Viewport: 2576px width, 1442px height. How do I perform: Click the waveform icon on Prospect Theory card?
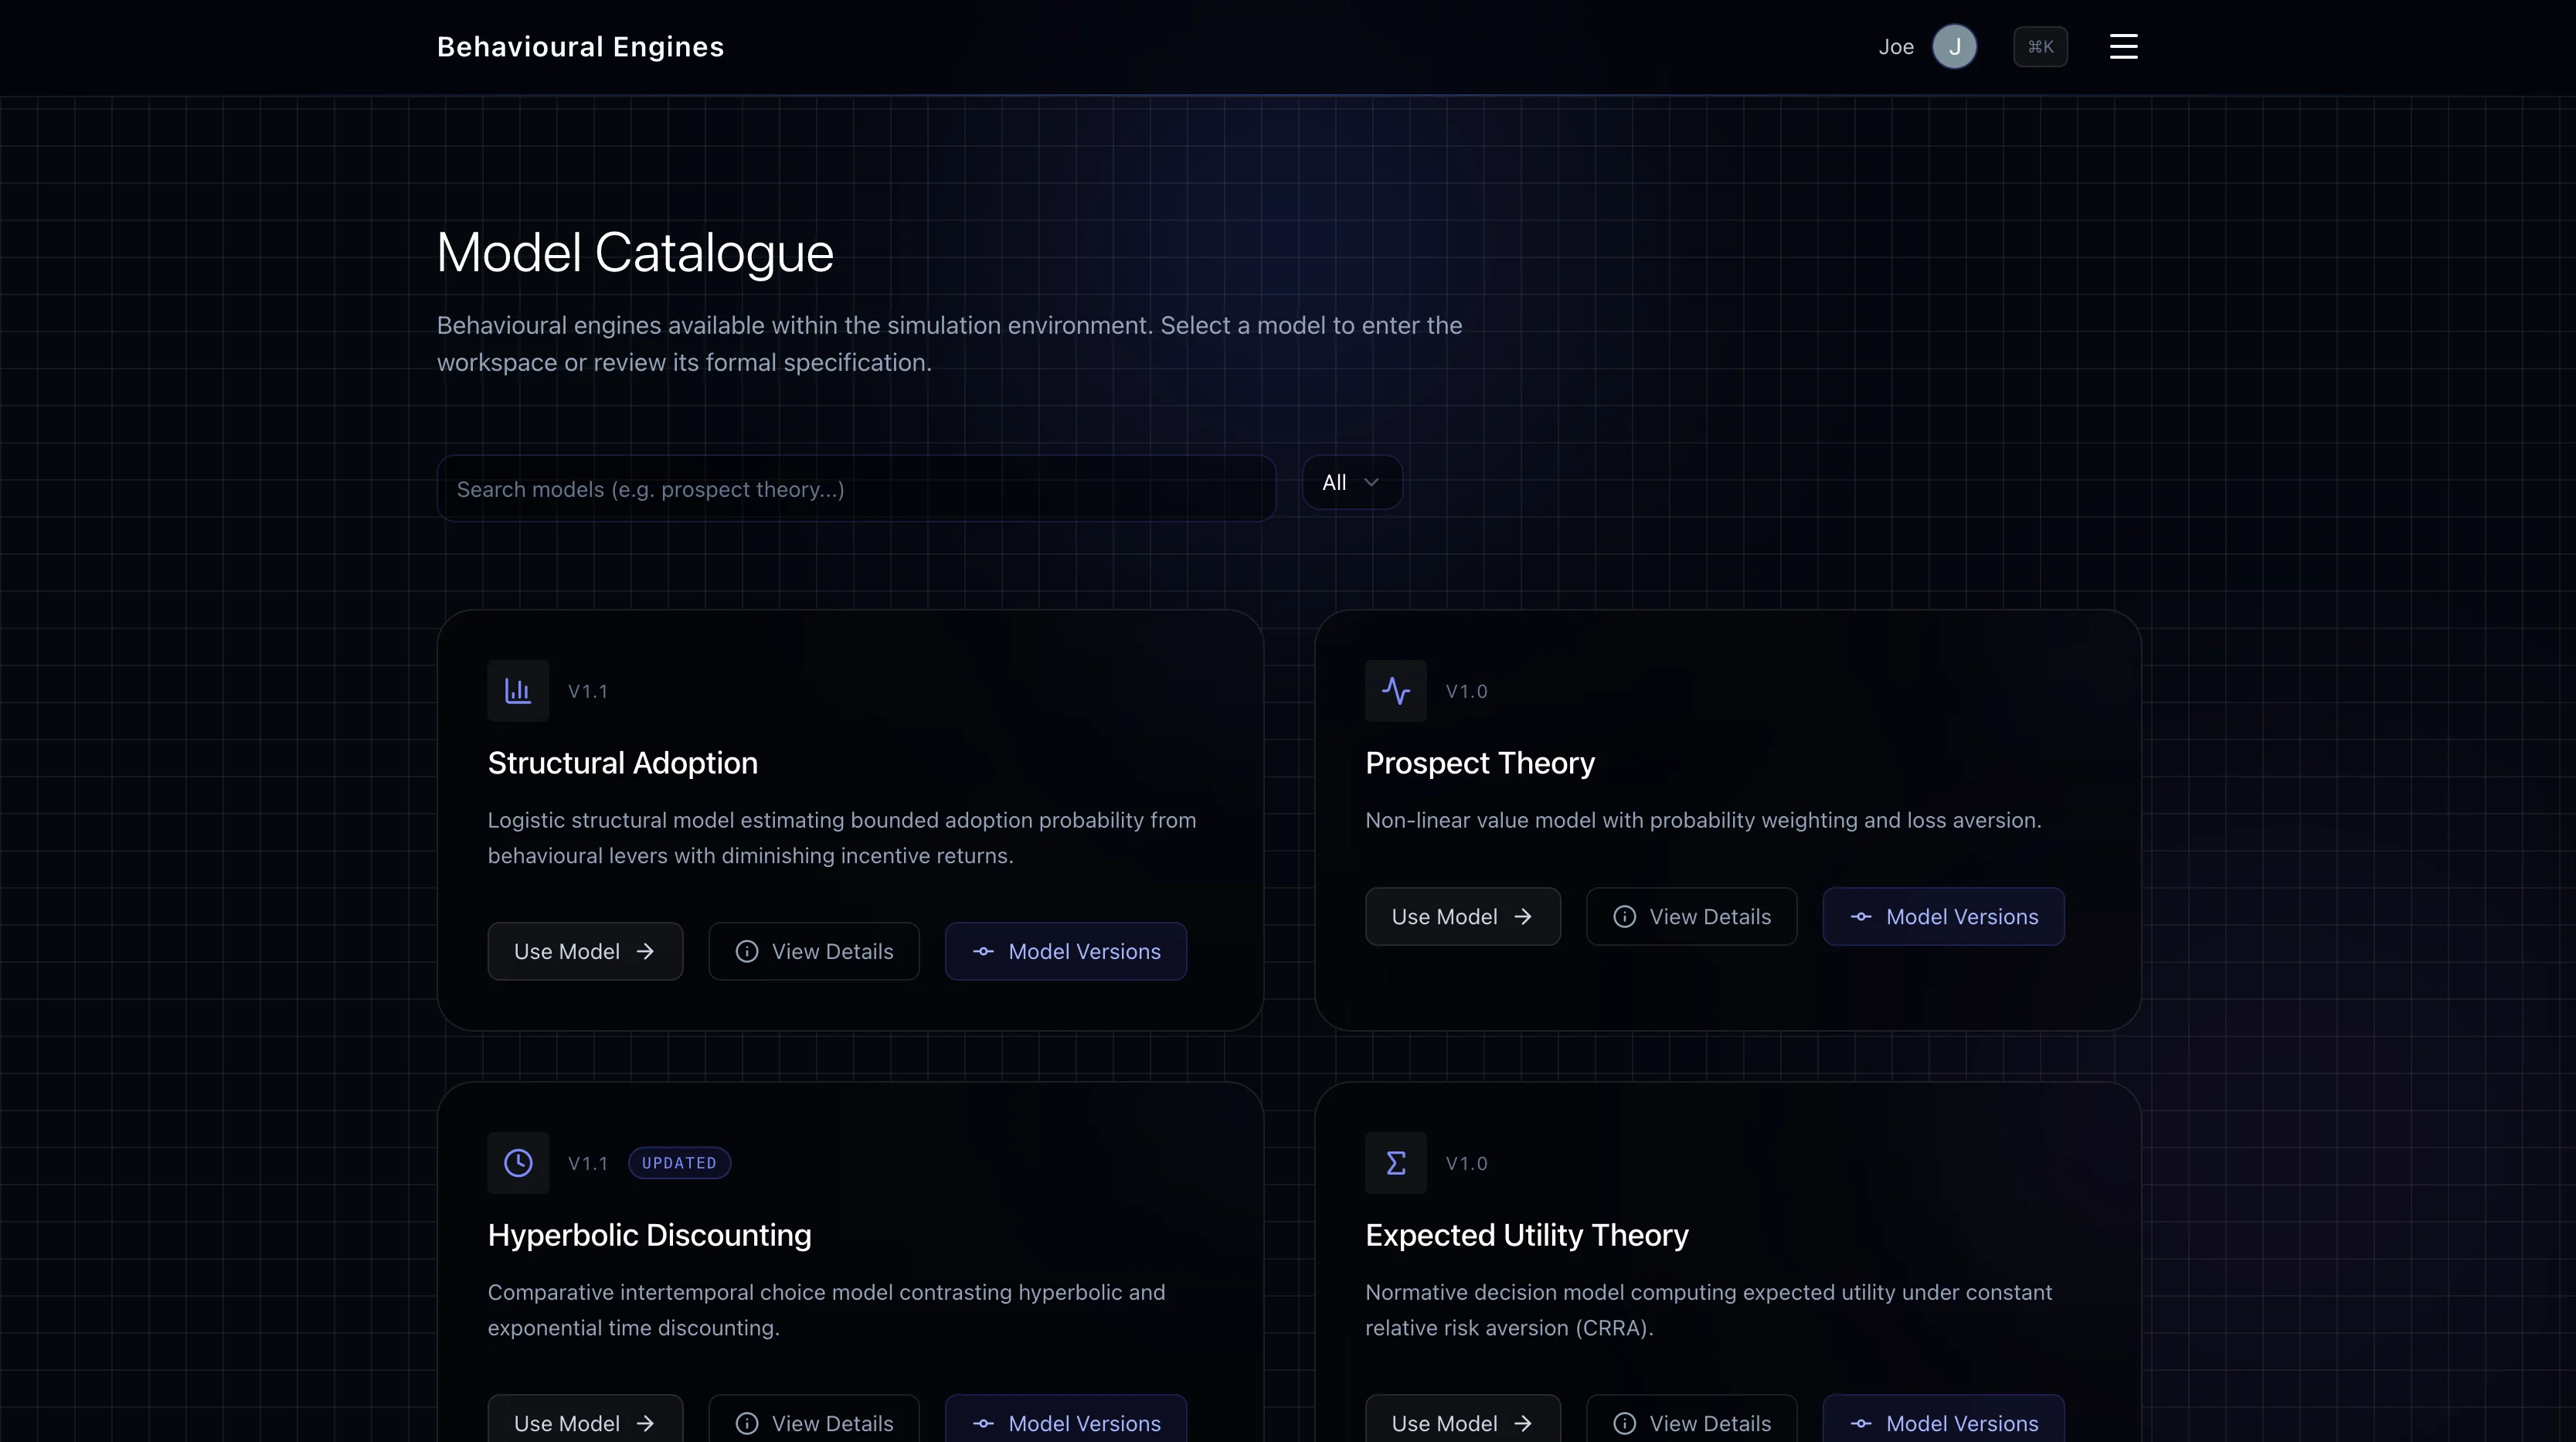pyautogui.click(x=1395, y=690)
